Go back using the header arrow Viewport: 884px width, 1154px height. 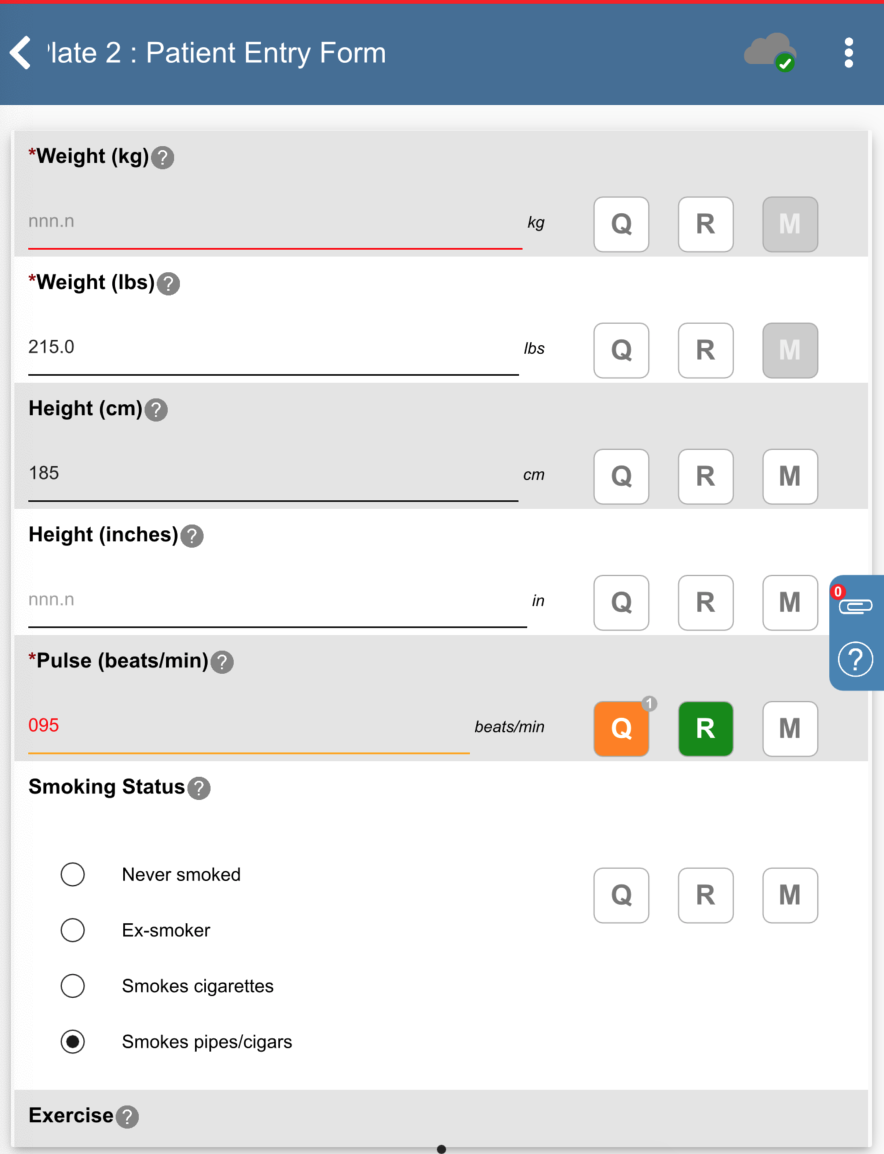tap(21, 53)
